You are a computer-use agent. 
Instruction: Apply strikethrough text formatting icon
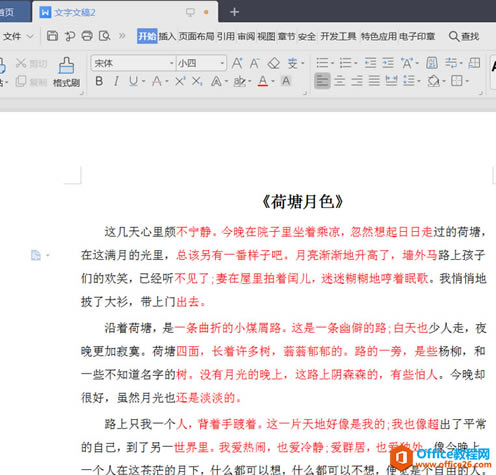[157, 81]
